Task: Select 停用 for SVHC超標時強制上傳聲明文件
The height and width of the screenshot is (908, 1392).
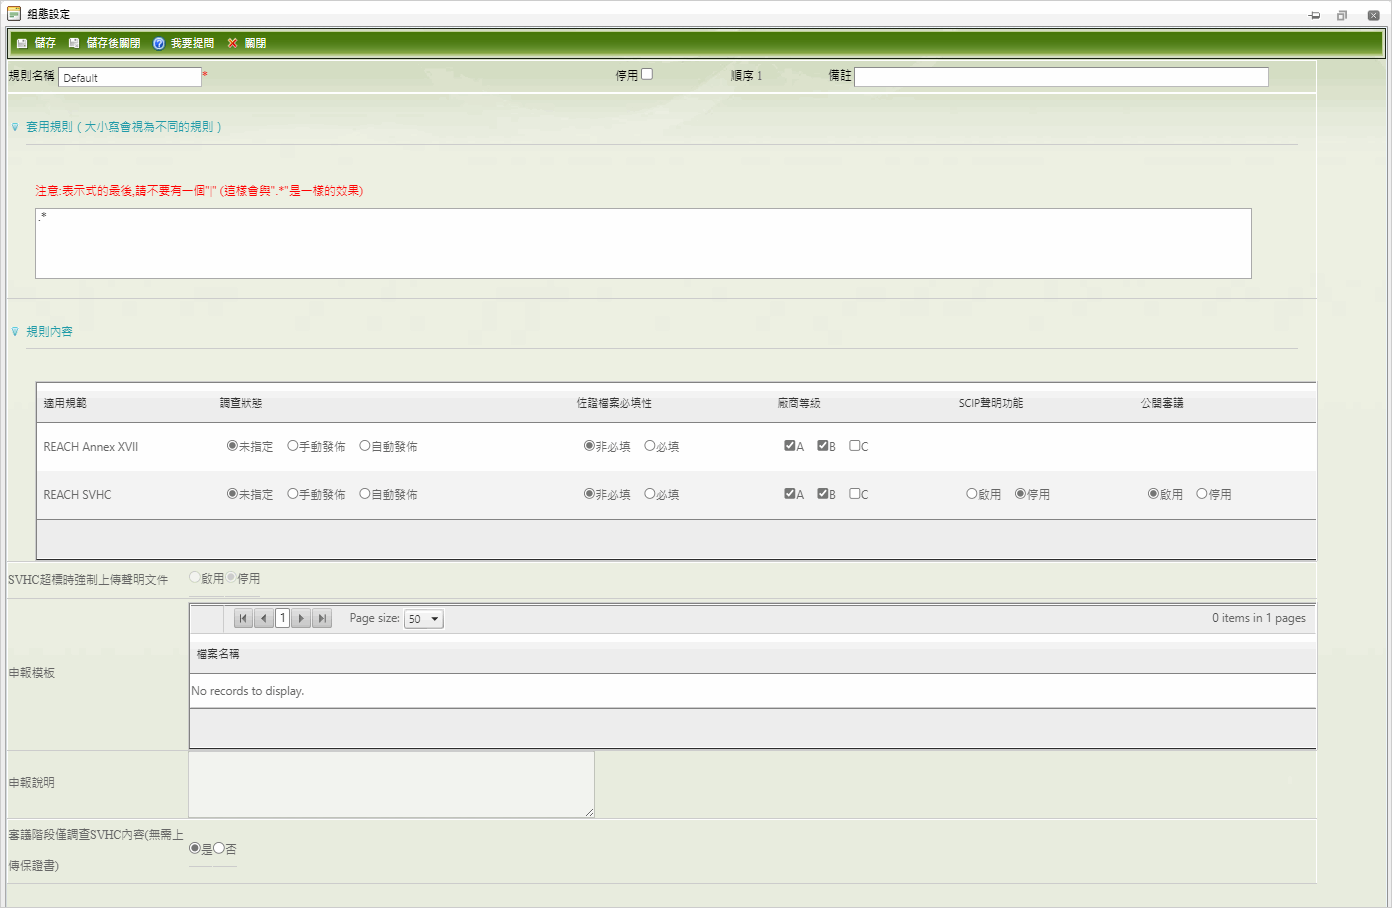Action: click(231, 578)
